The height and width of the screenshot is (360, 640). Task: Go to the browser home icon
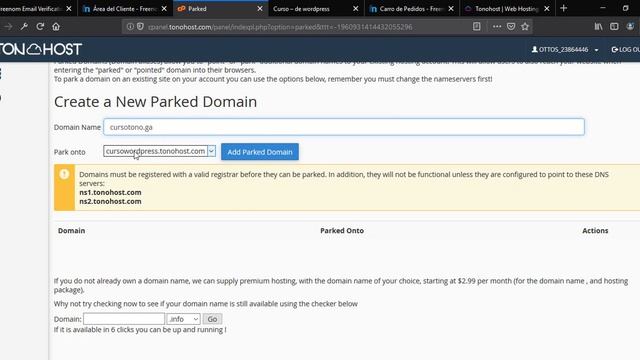point(56,27)
